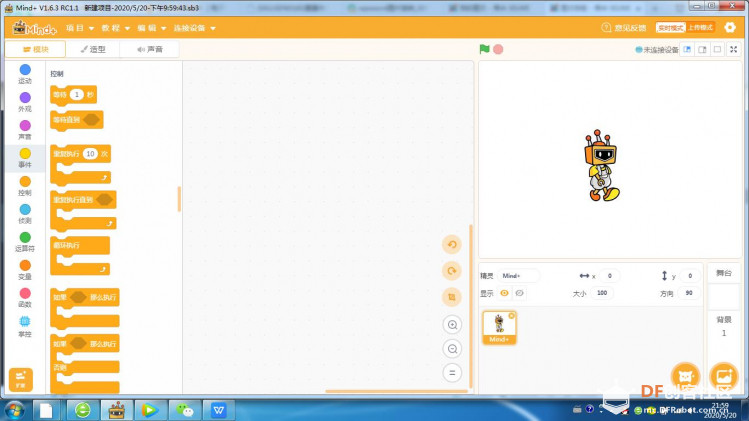
Task: Reset workspace zoom with equals icon
Action: pos(452,373)
